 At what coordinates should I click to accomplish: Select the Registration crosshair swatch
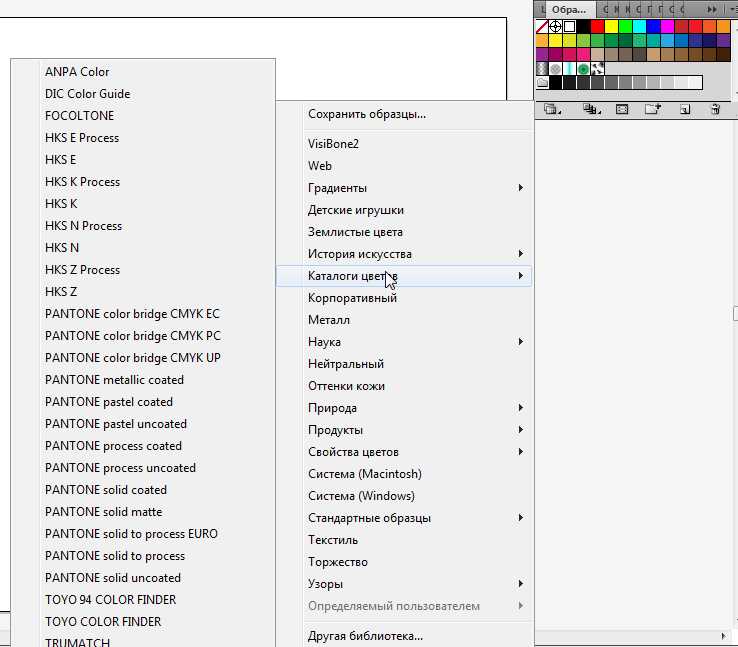[x=555, y=26]
